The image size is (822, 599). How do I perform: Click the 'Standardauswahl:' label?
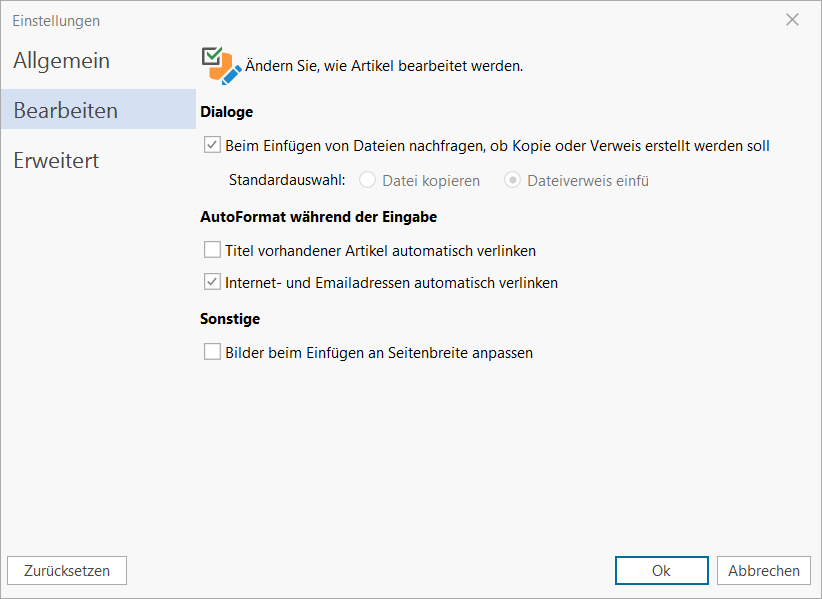point(287,181)
